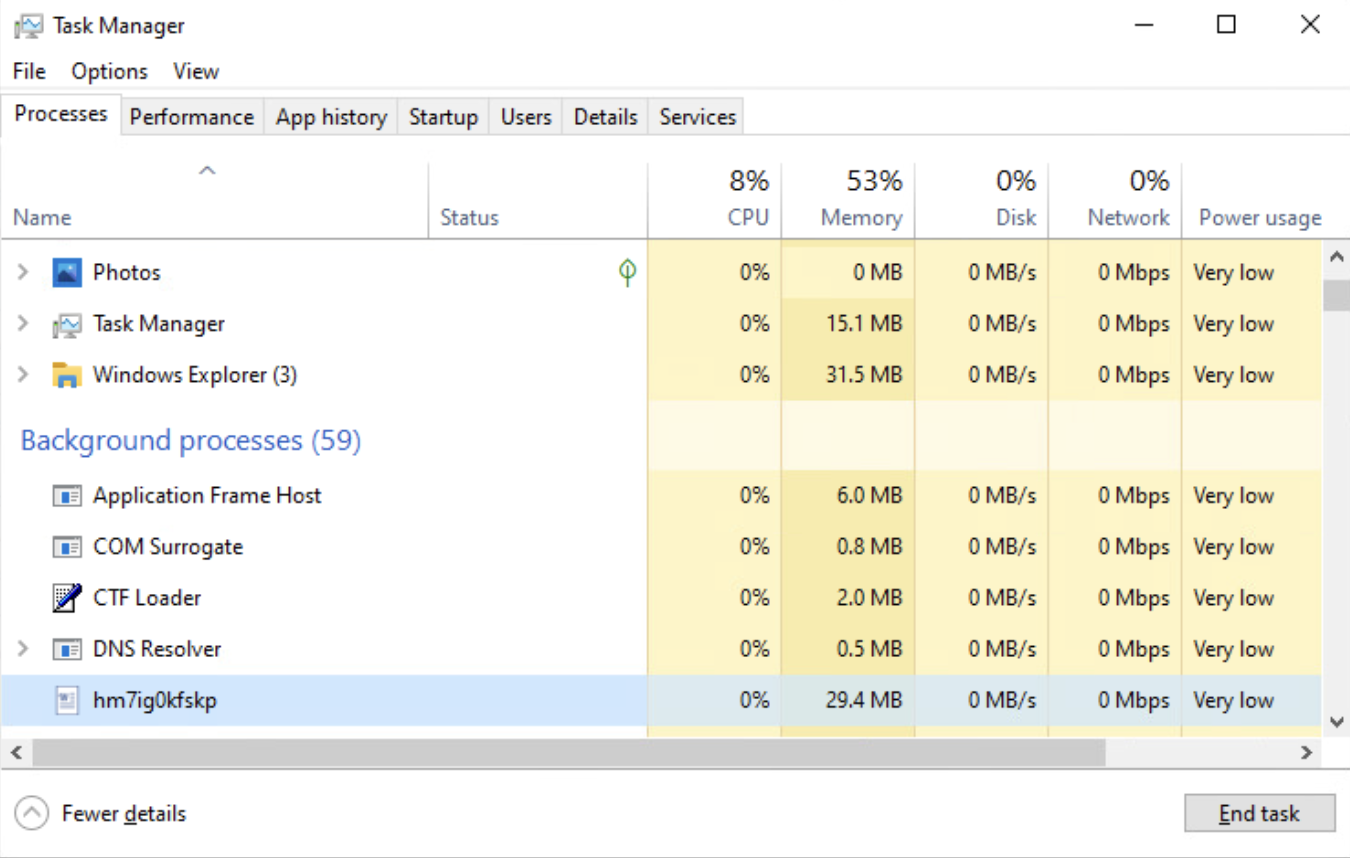Expand the Task Manager process group
The height and width of the screenshot is (858, 1350).
click(x=23, y=324)
